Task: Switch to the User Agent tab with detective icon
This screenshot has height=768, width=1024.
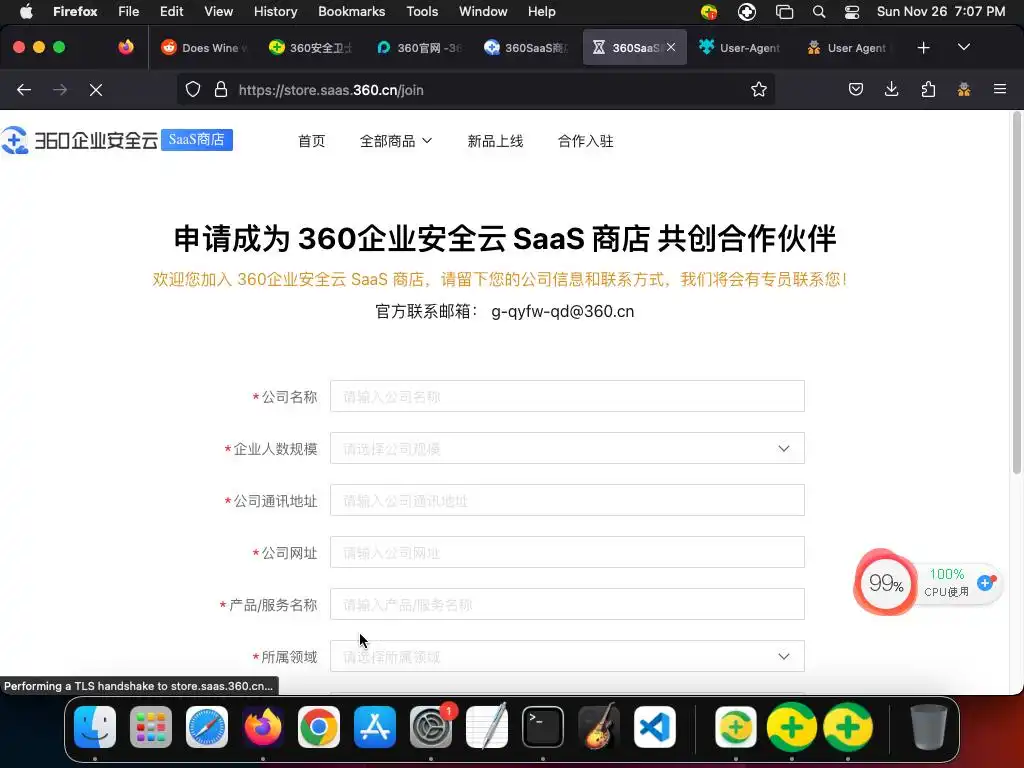Action: click(848, 48)
